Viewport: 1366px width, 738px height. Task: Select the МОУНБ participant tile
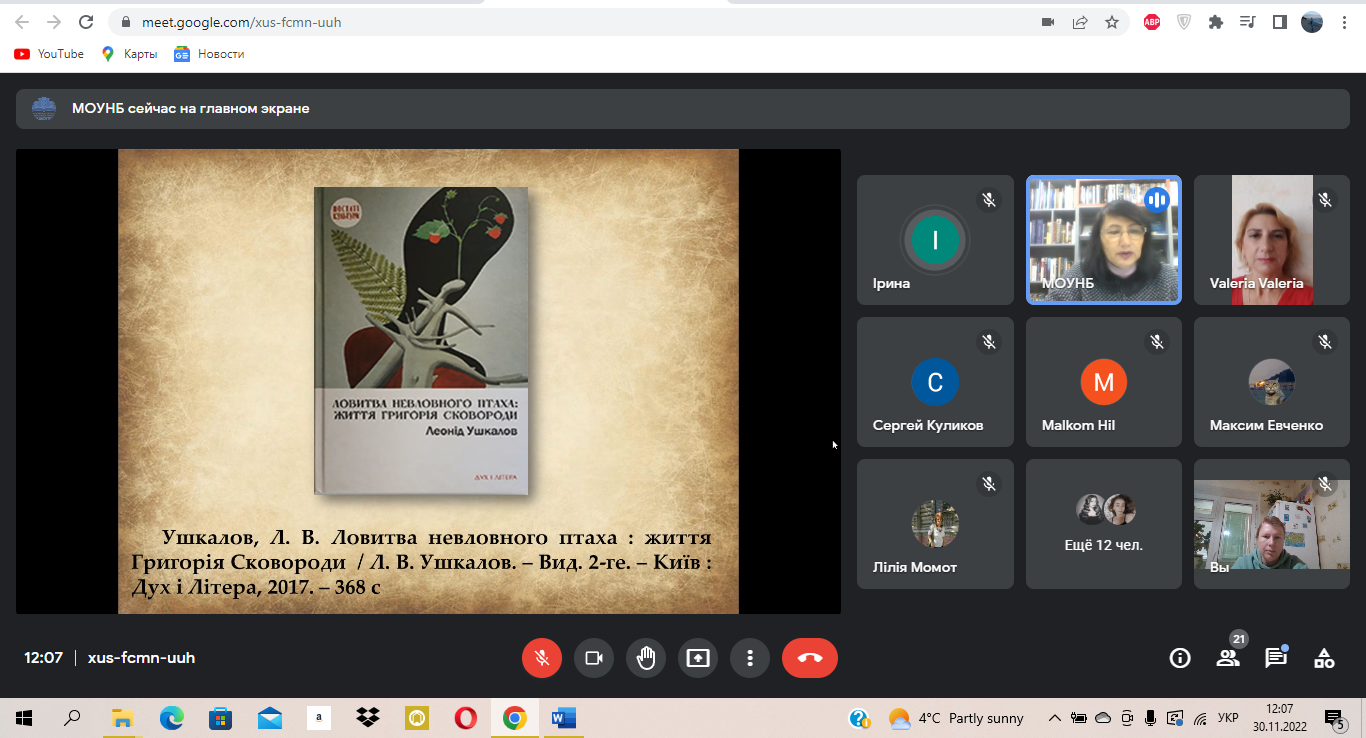(x=1104, y=240)
